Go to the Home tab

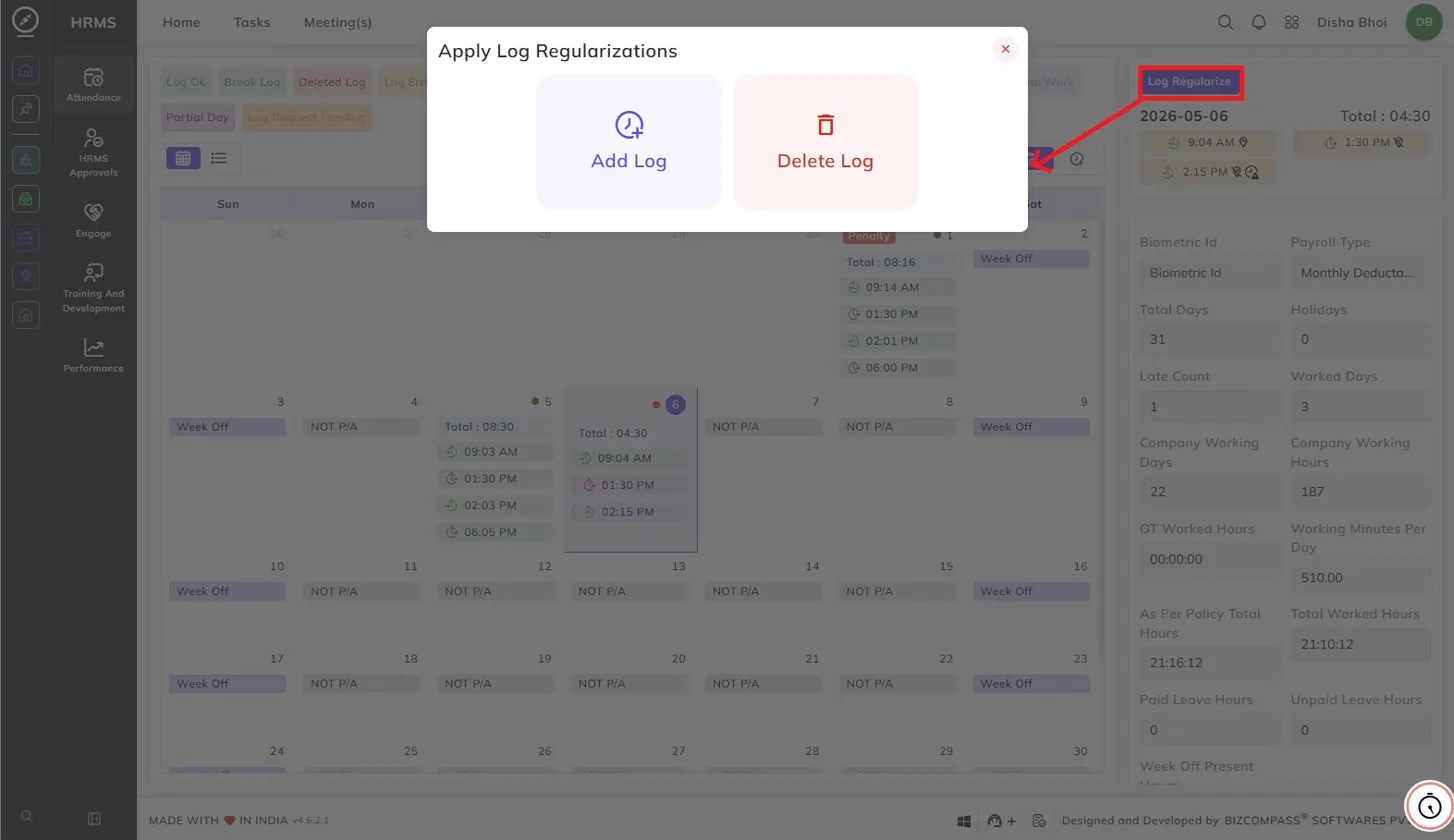pyautogui.click(x=181, y=22)
